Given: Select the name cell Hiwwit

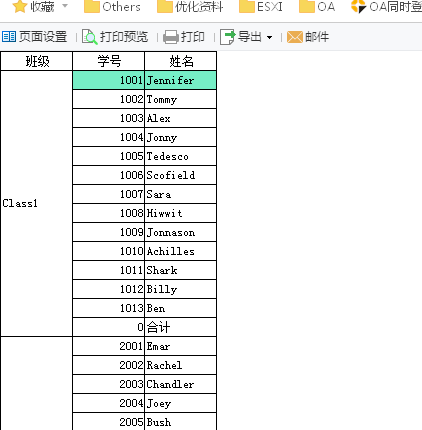Looking at the screenshot, I should [x=181, y=213].
